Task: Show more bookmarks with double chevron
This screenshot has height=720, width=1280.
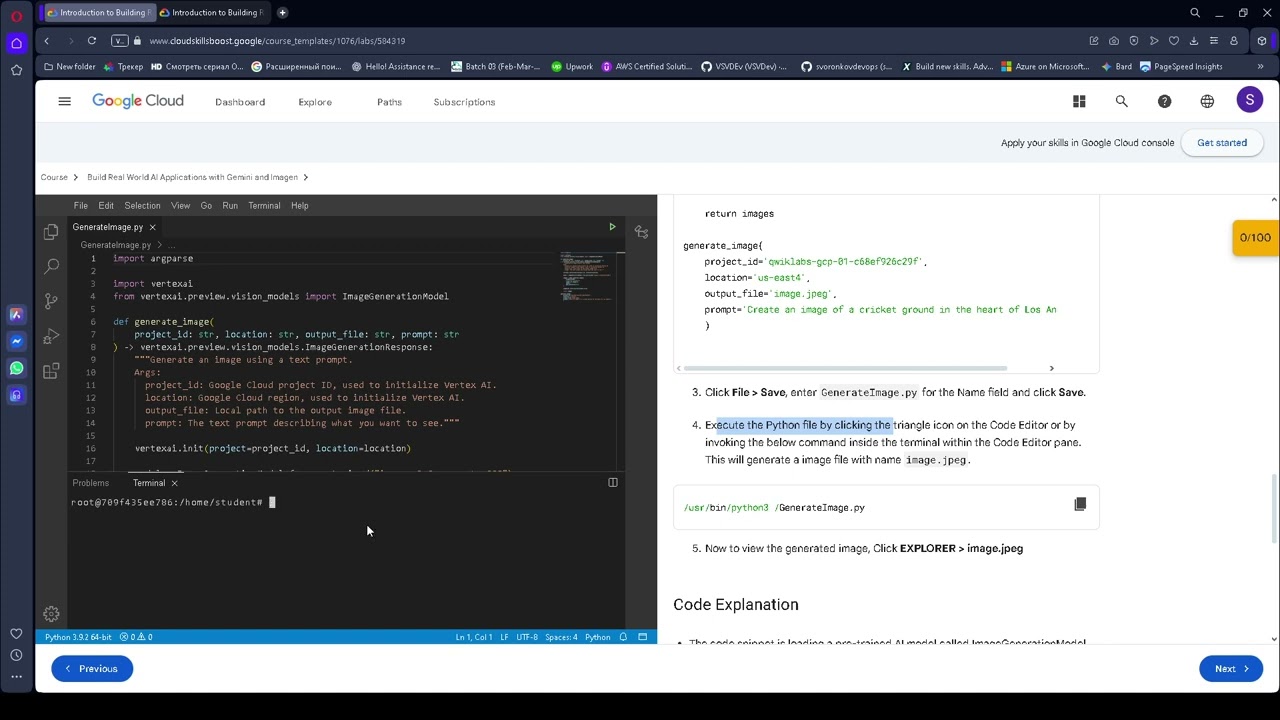Action: pyautogui.click(x=1260, y=67)
